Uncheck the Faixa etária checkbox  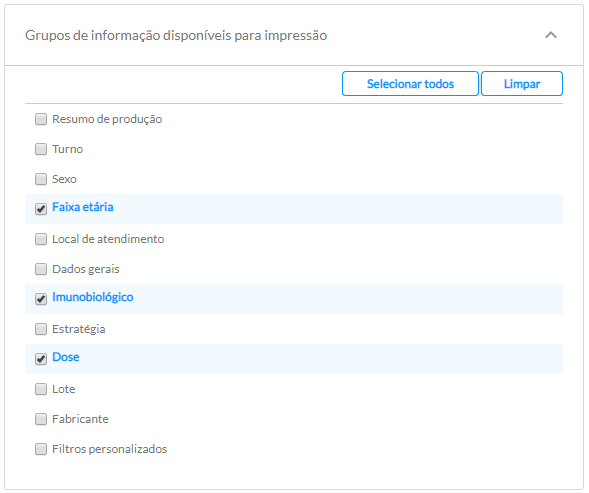pos(41,209)
